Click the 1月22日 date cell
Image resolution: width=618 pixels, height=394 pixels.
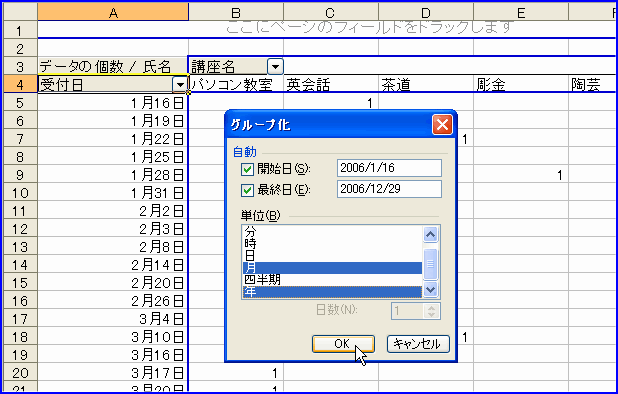(113, 139)
